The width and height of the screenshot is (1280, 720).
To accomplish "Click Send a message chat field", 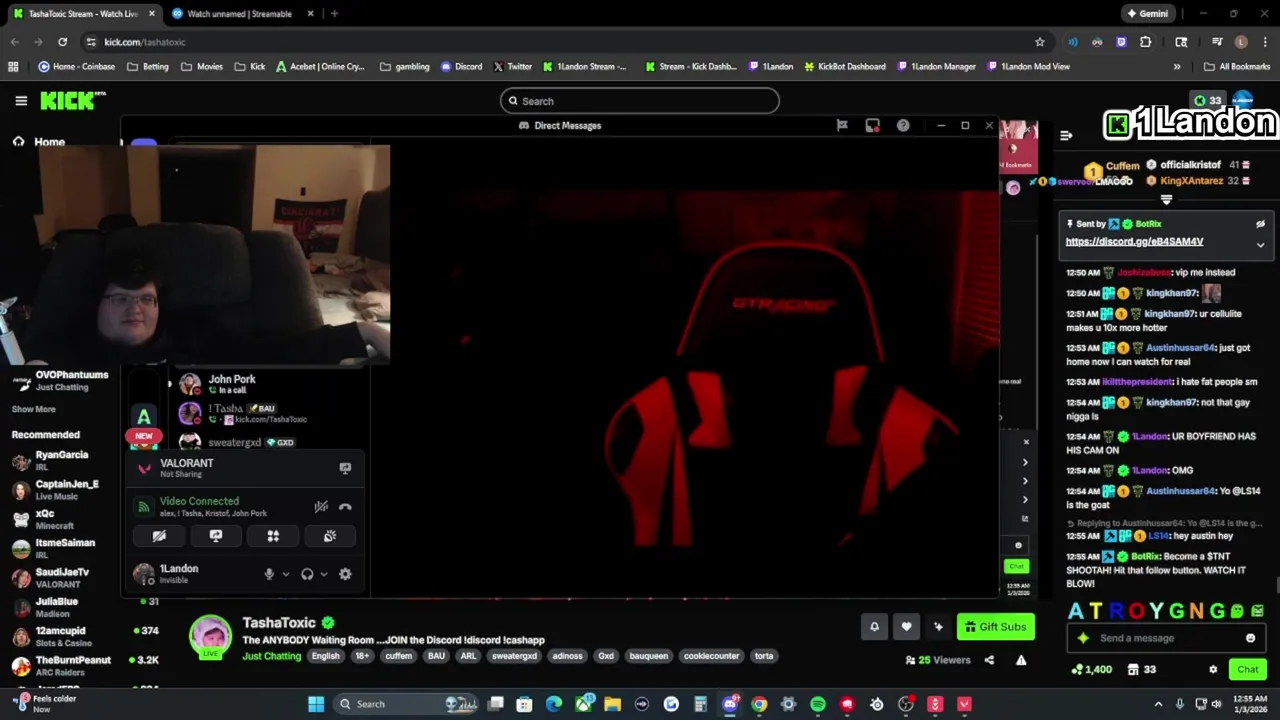I will (1165, 638).
